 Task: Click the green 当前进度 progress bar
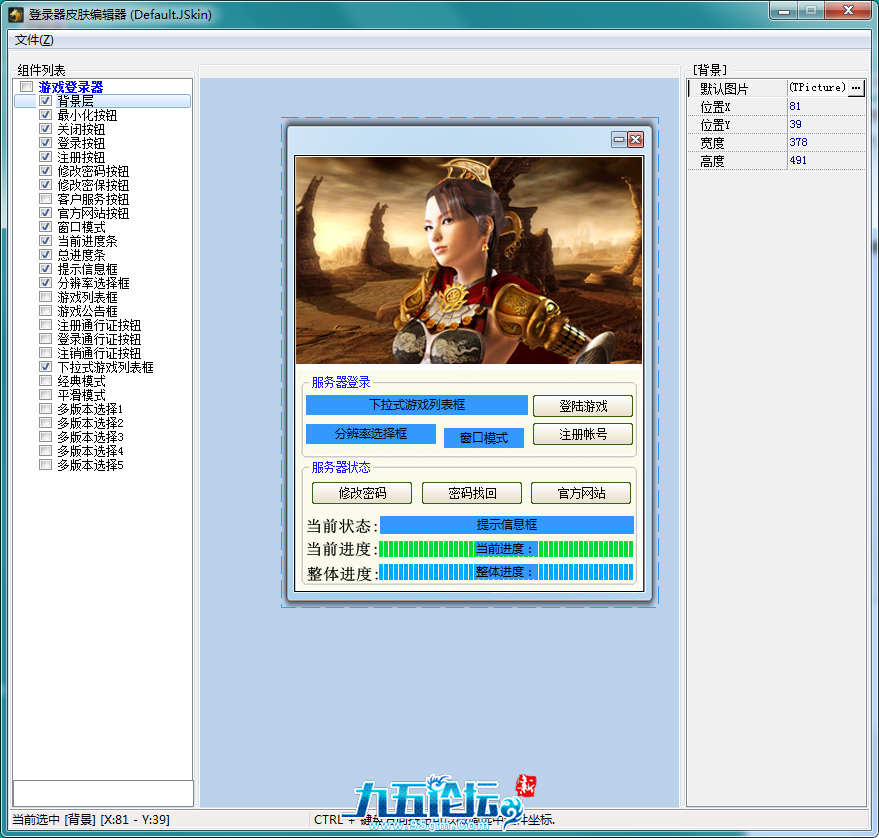coord(506,549)
